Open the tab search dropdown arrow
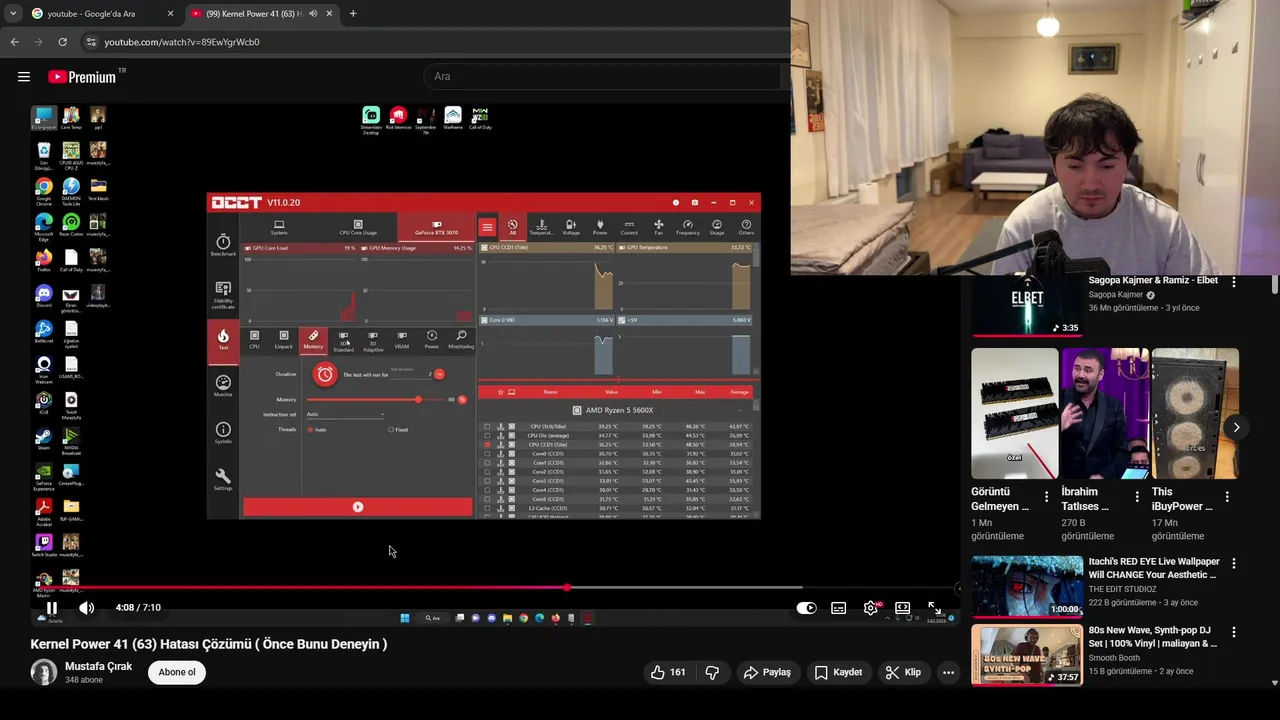Viewport: 1280px width, 720px height. [x=12, y=14]
